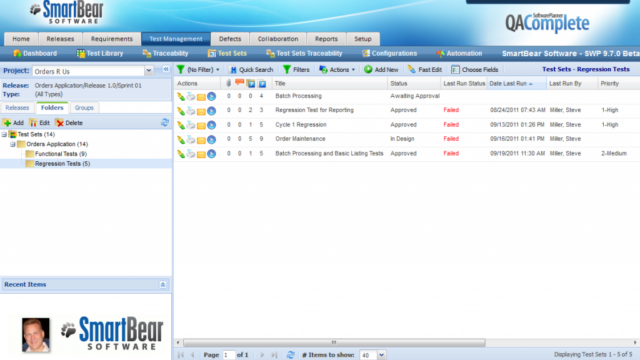The image size is (640, 360).
Task: Delete the selected folder
Action: pyautogui.click(x=69, y=123)
